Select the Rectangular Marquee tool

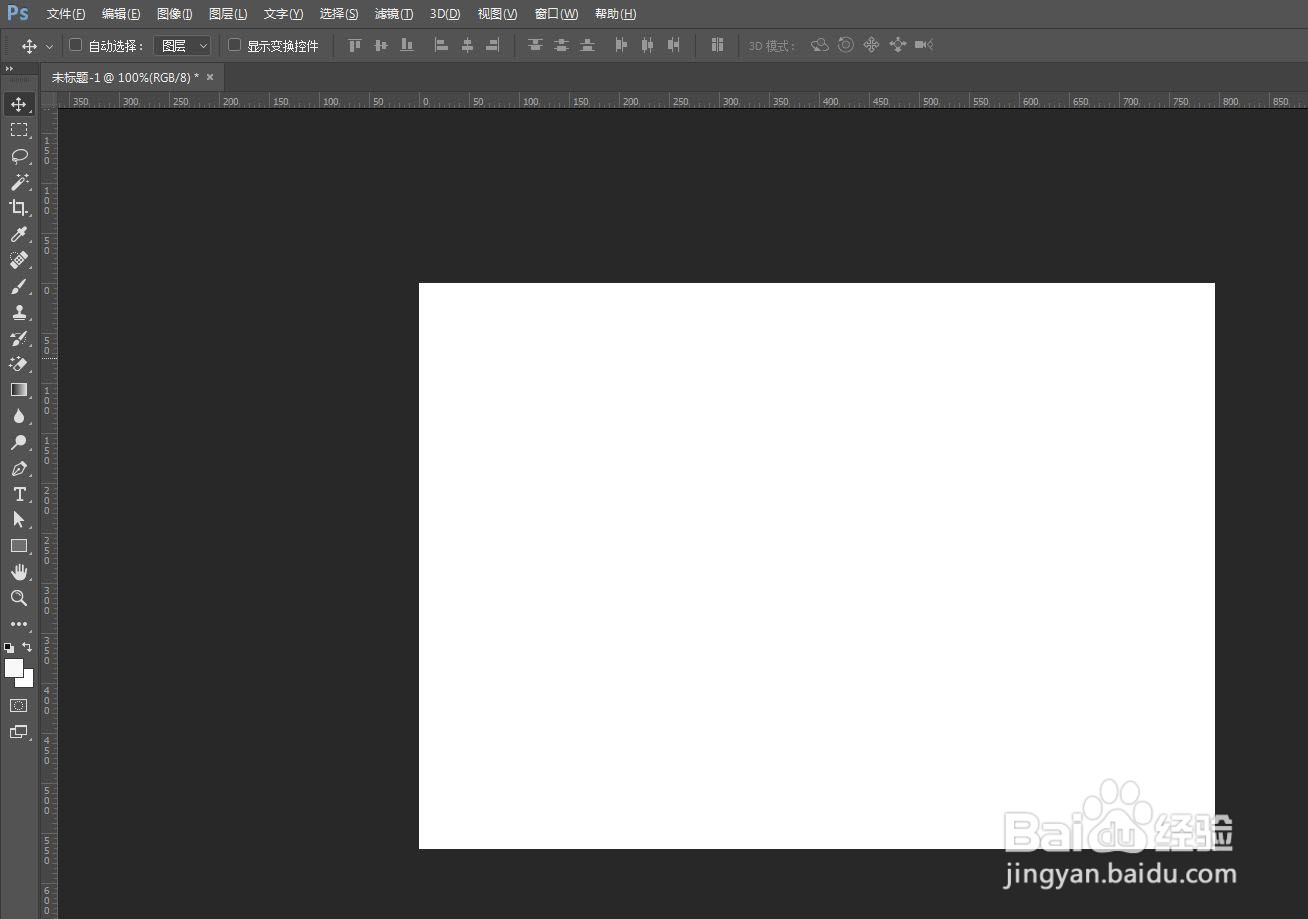point(19,130)
